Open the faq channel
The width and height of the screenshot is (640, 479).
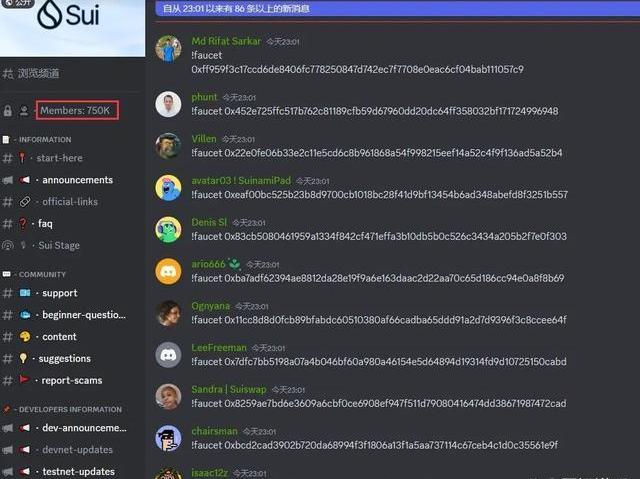tap(45, 224)
